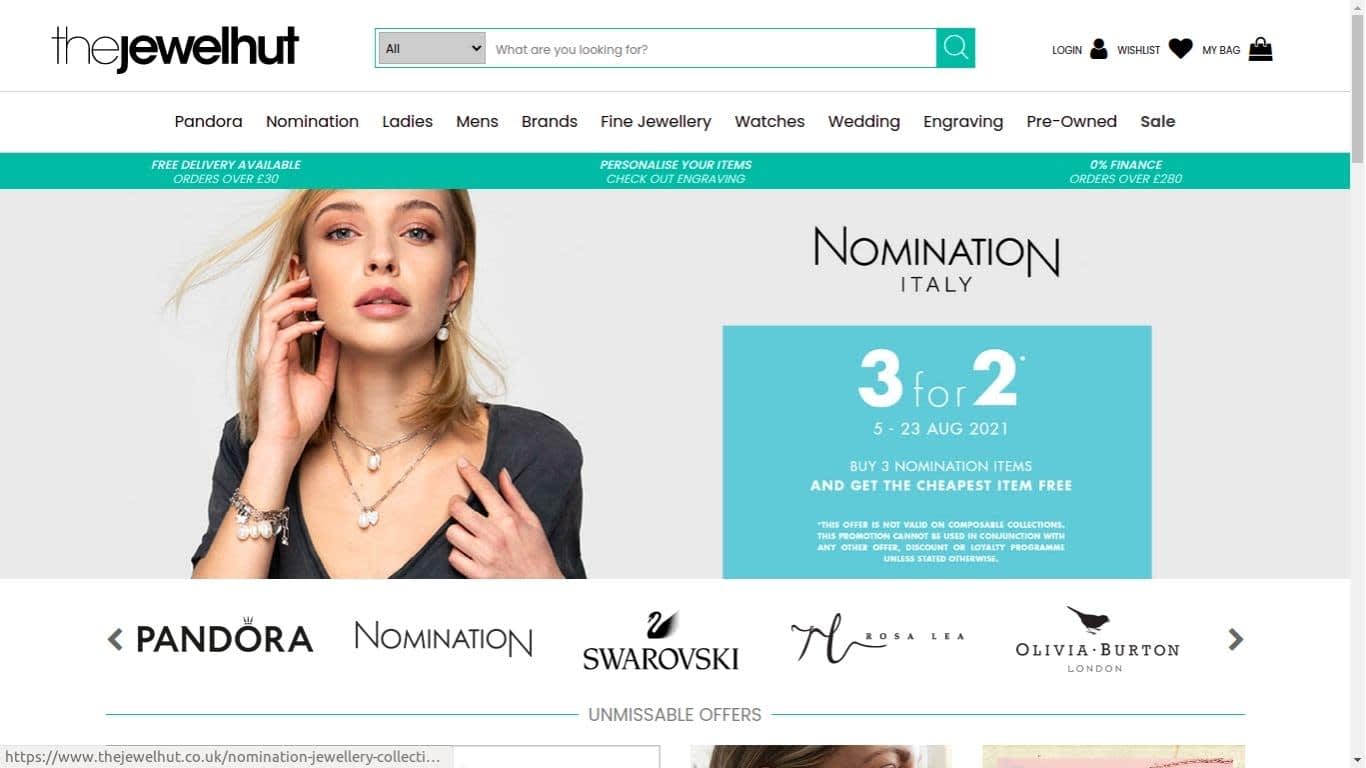Open the Sale menu item

coord(1157,121)
